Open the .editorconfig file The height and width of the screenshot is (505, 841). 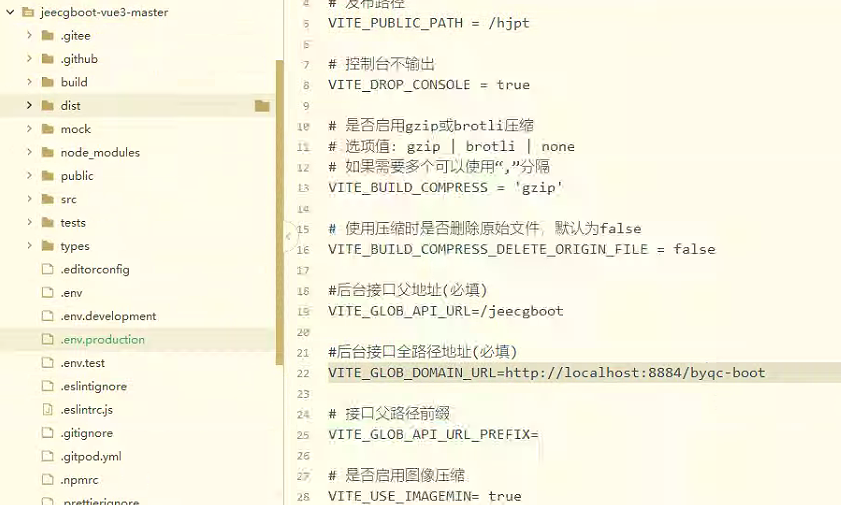click(x=95, y=269)
